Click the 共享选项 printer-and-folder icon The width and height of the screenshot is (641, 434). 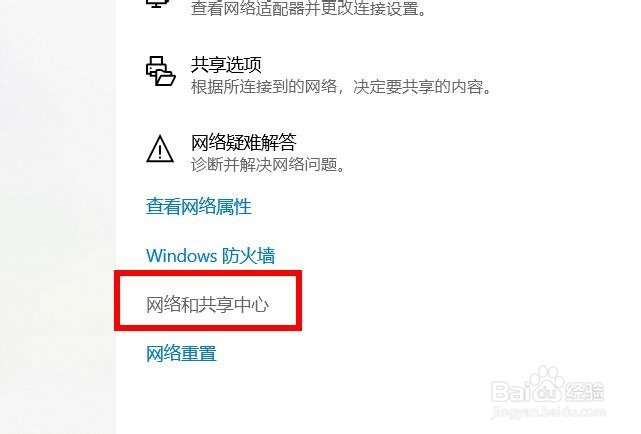(161, 71)
